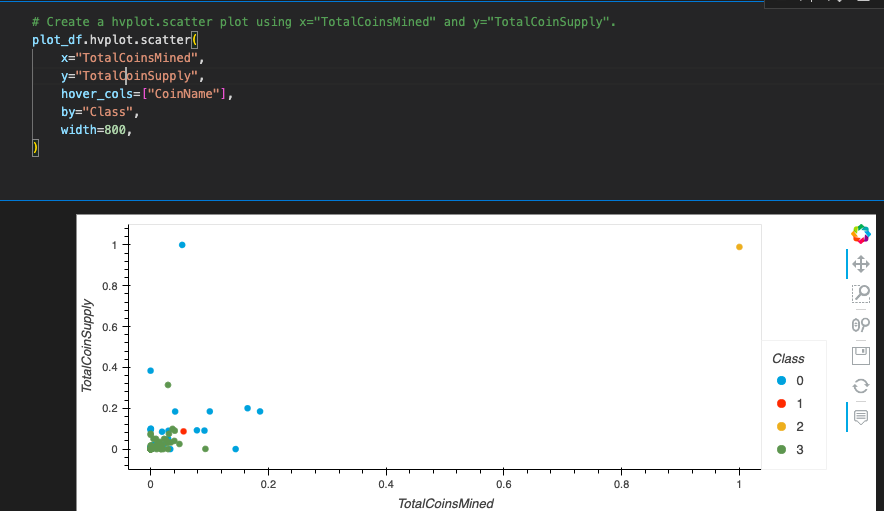Toggle Class 1 red legend entry
884x511 pixels.
tap(790, 404)
